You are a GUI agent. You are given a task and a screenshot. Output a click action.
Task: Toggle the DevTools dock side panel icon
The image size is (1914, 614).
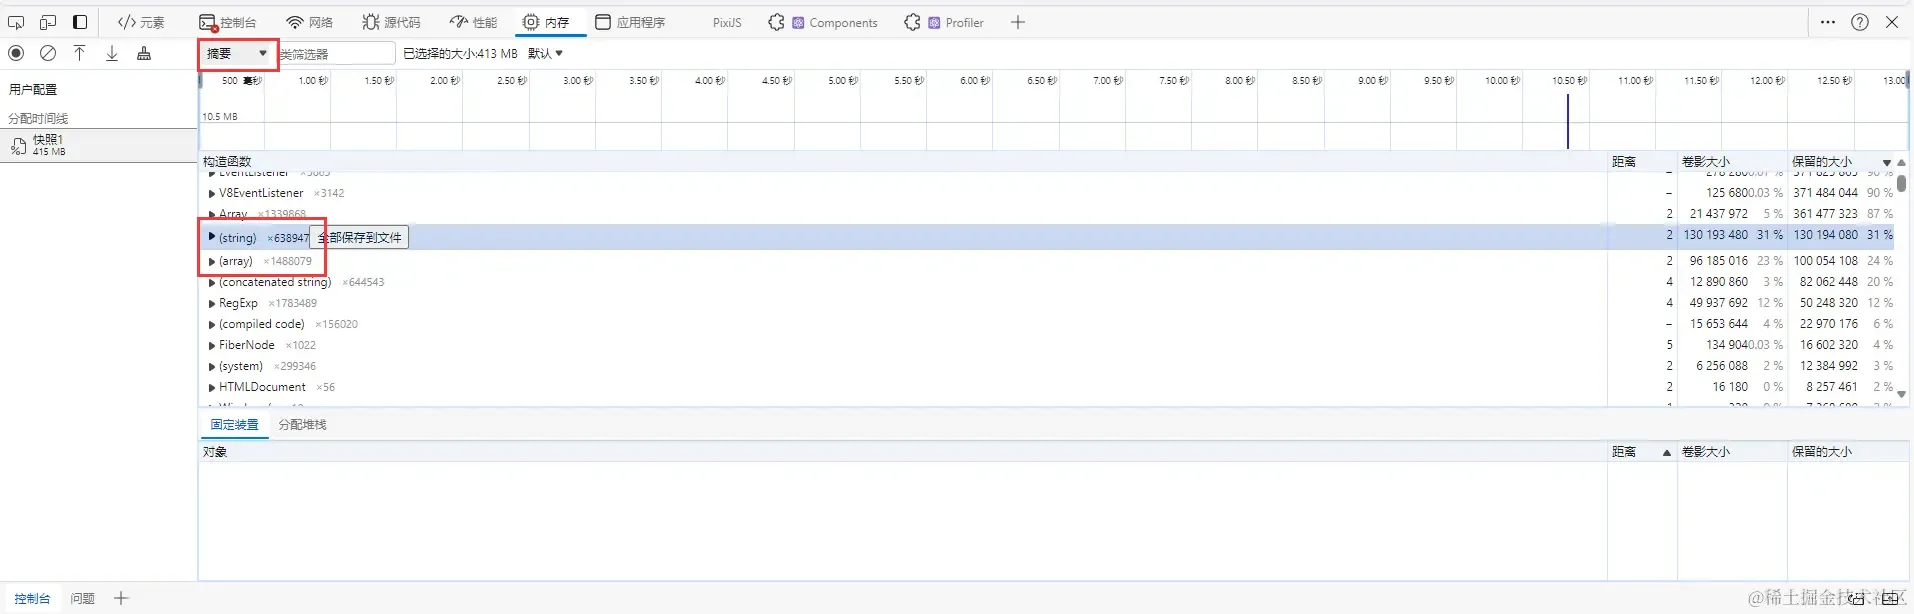pyautogui.click(x=80, y=22)
